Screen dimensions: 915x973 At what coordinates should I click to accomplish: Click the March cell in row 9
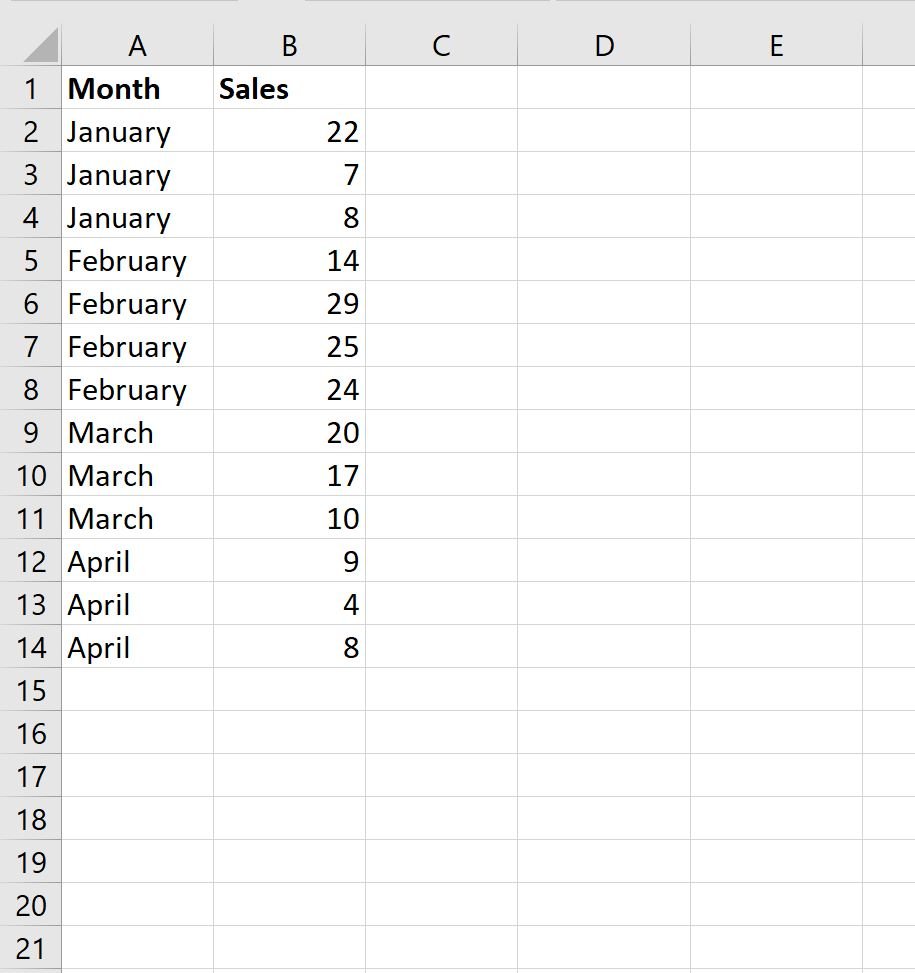click(138, 431)
